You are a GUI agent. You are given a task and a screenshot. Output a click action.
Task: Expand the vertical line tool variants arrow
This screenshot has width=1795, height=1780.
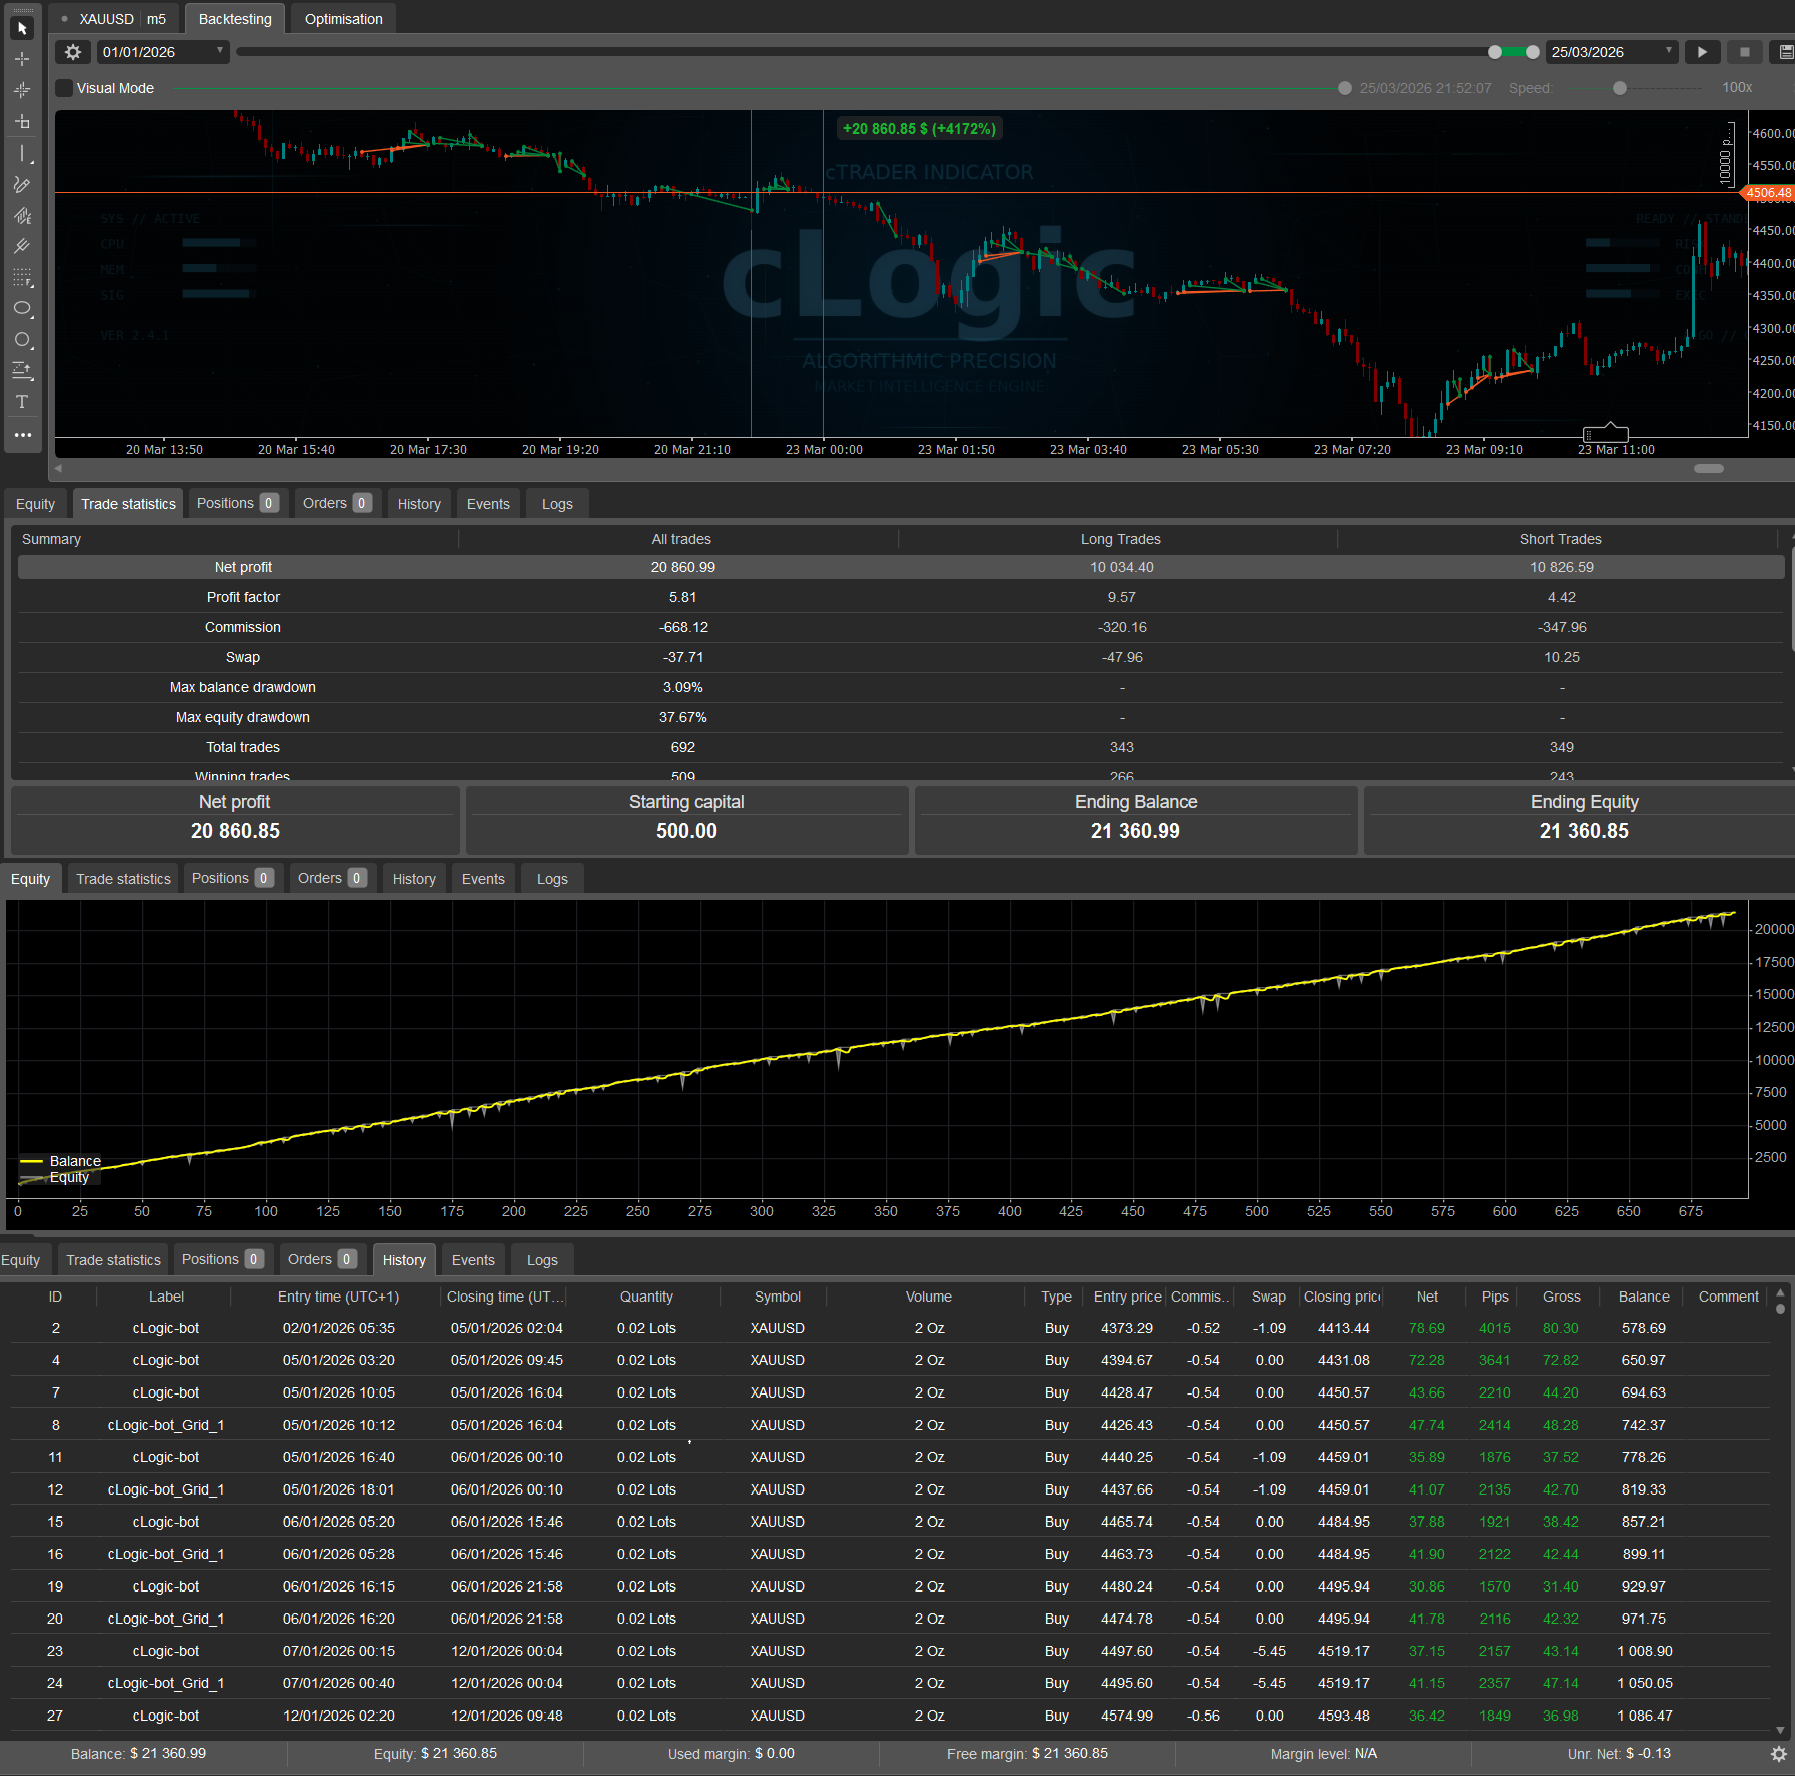point(31,163)
